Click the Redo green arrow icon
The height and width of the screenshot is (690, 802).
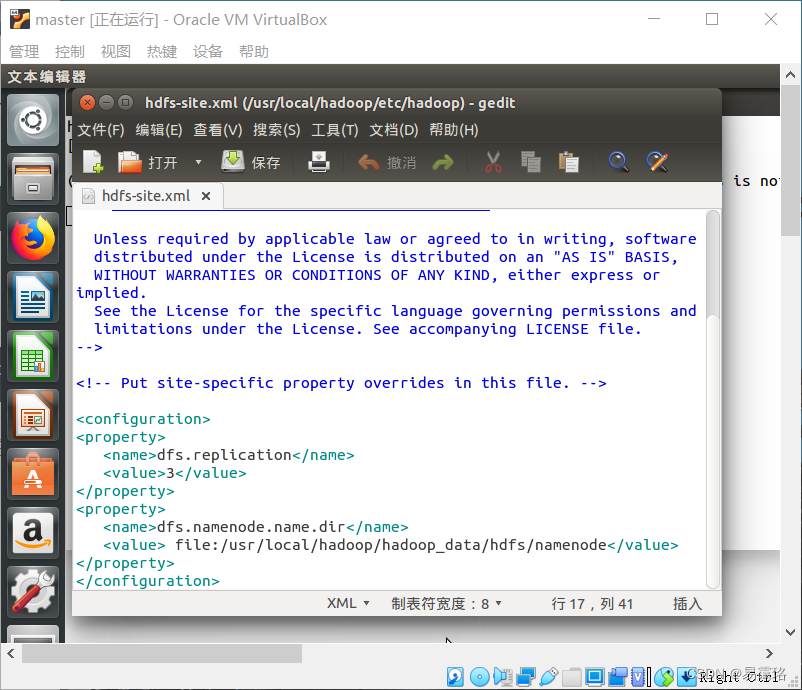[443, 163]
